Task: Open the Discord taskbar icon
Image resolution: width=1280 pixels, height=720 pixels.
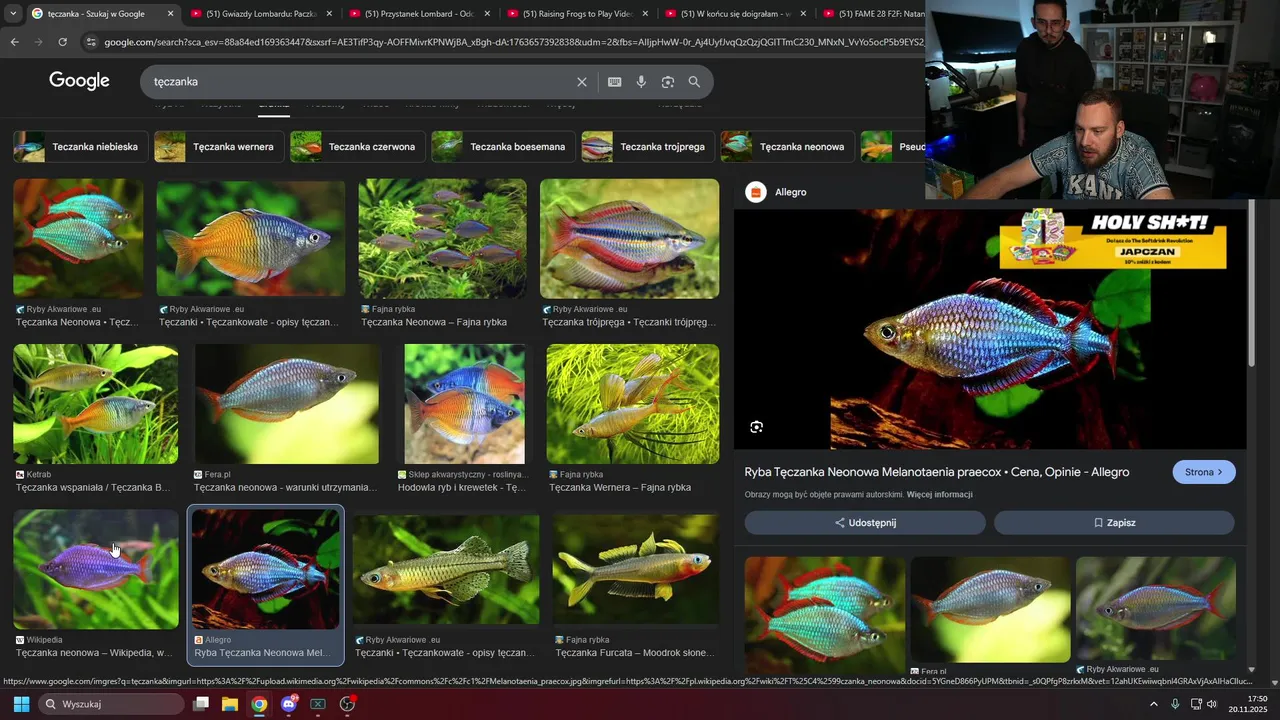Action: point(289,704)
